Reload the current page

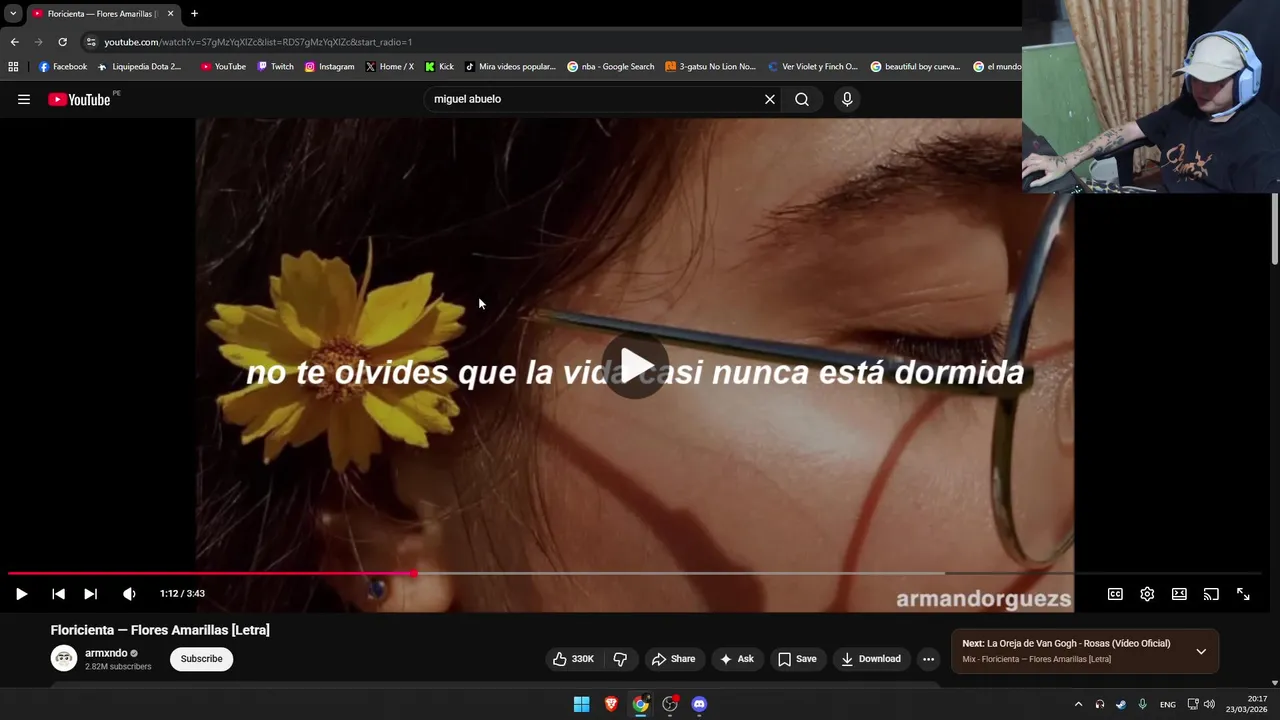pyautogui.click(x=62, y=42)
